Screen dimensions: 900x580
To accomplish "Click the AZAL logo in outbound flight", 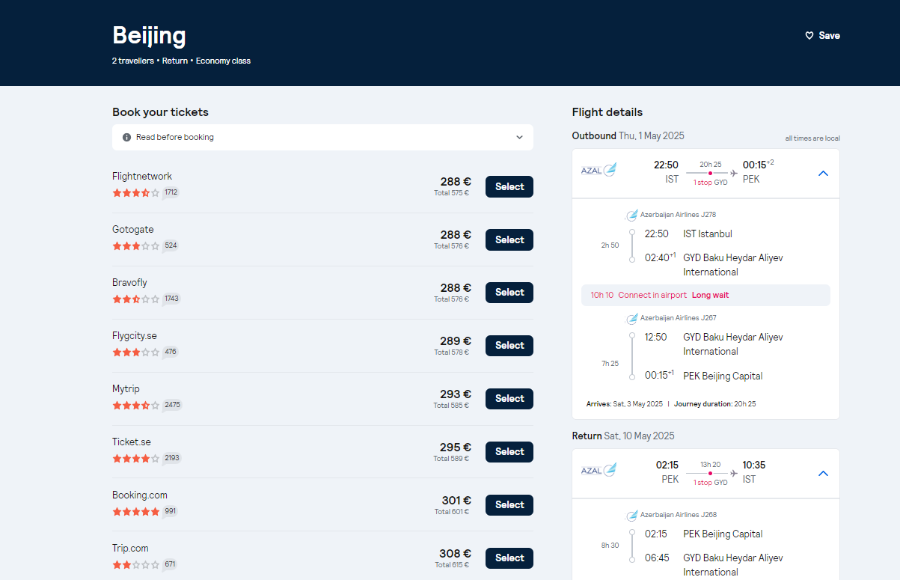I will [x=598, y=170].
